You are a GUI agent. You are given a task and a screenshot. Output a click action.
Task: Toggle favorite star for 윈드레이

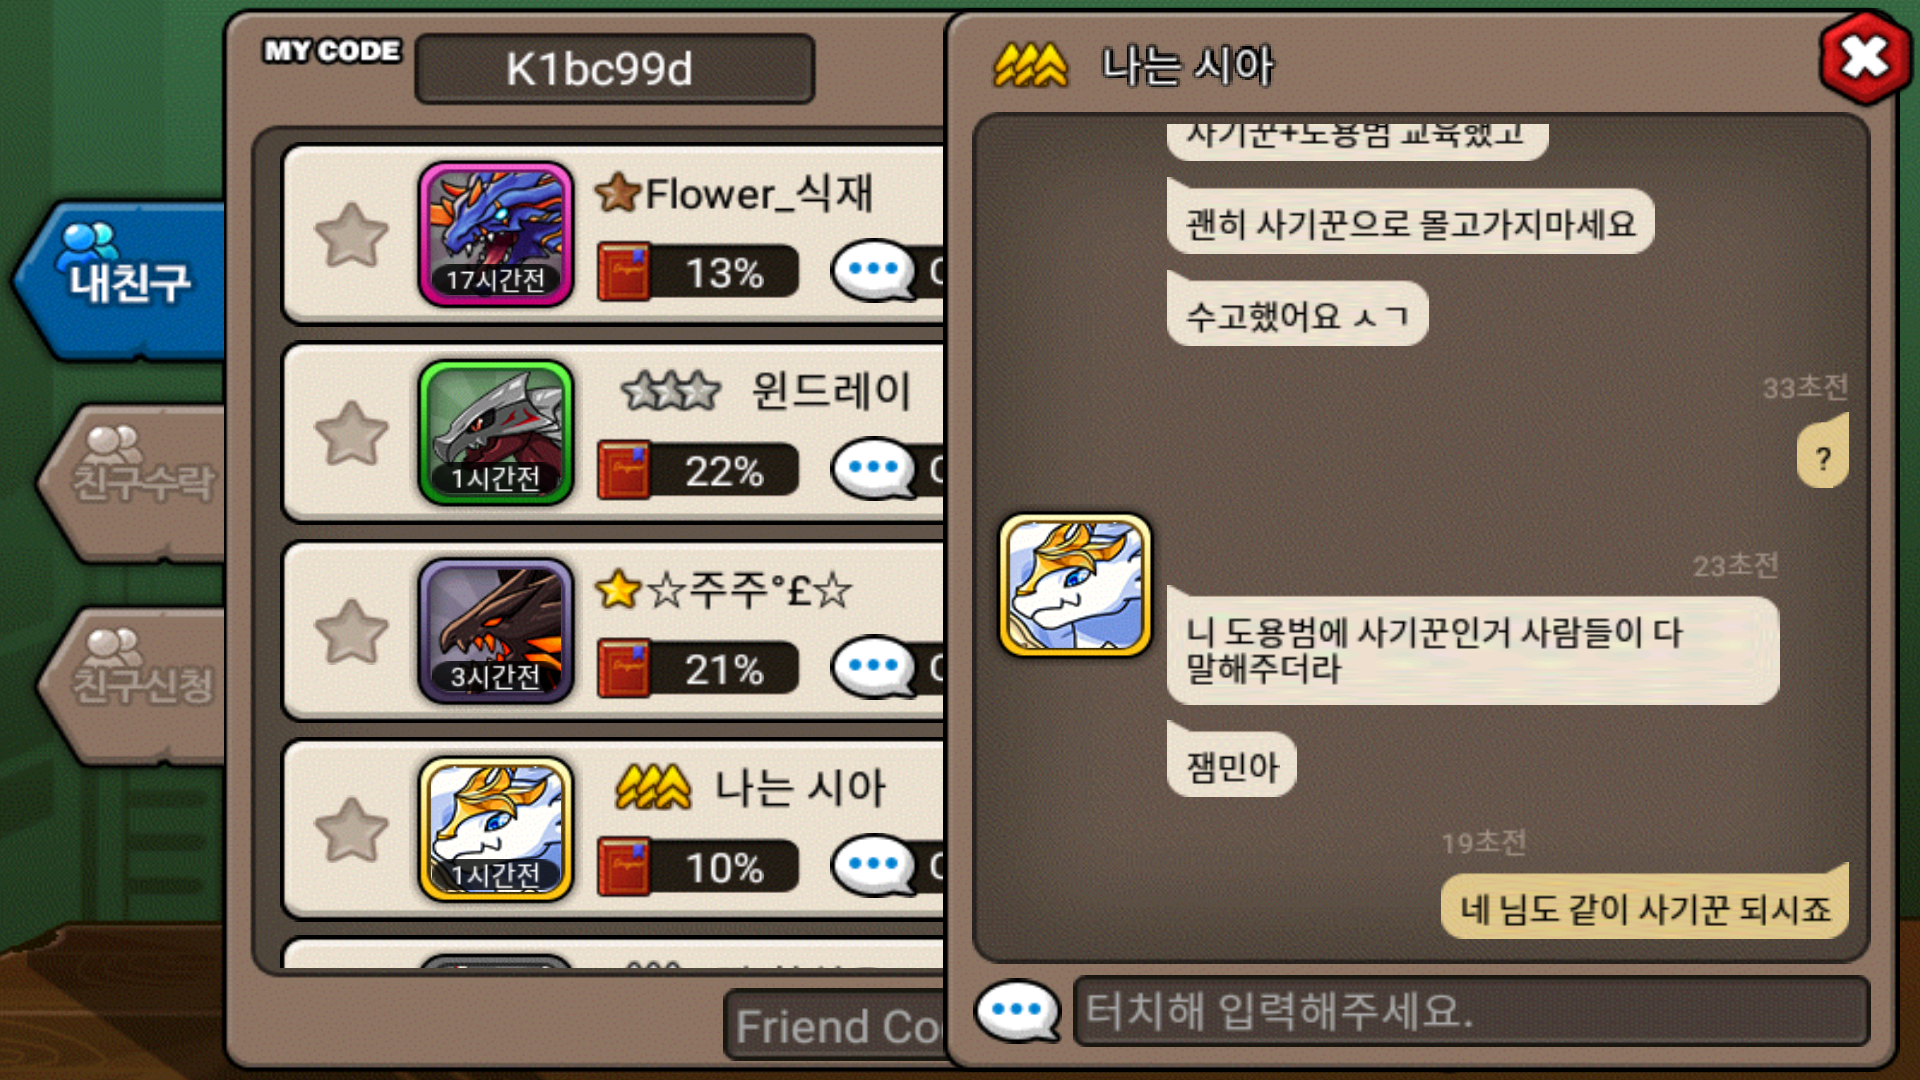tap(351, 434)
